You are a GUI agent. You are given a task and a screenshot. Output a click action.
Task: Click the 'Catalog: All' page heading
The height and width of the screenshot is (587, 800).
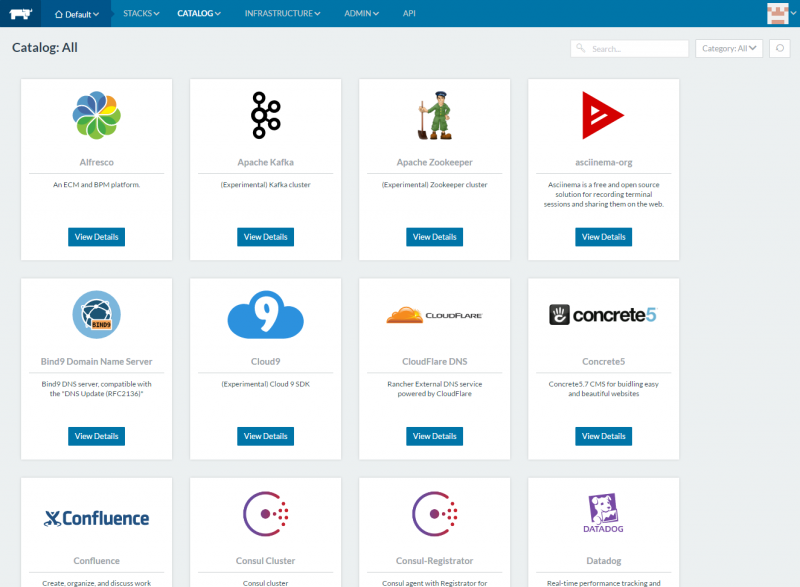tap(45, 47)
